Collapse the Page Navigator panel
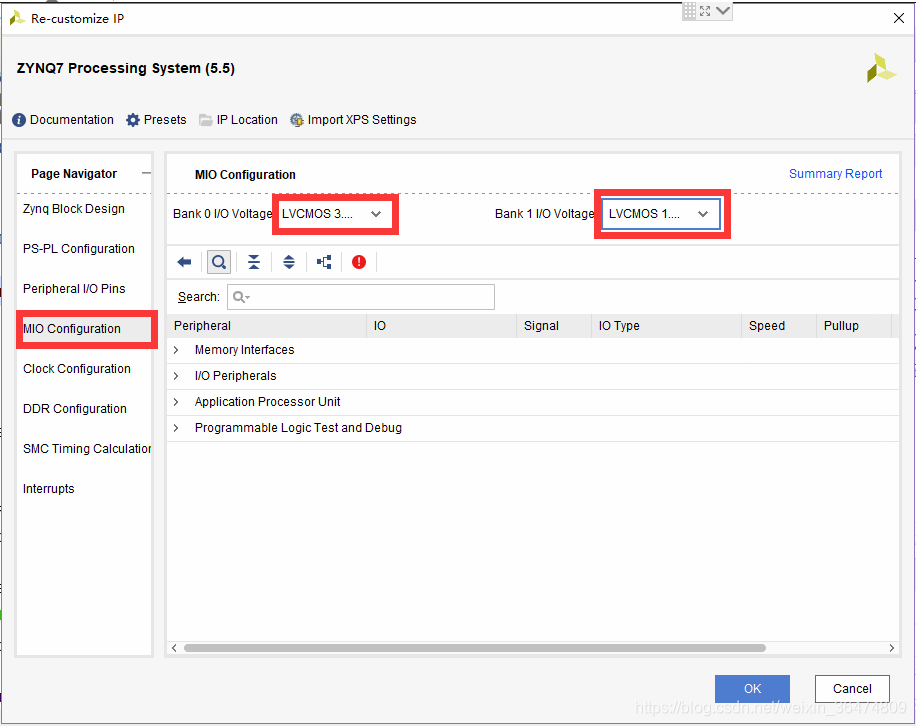Viewport: 916px width, 726px height. (x=146, y=173)
